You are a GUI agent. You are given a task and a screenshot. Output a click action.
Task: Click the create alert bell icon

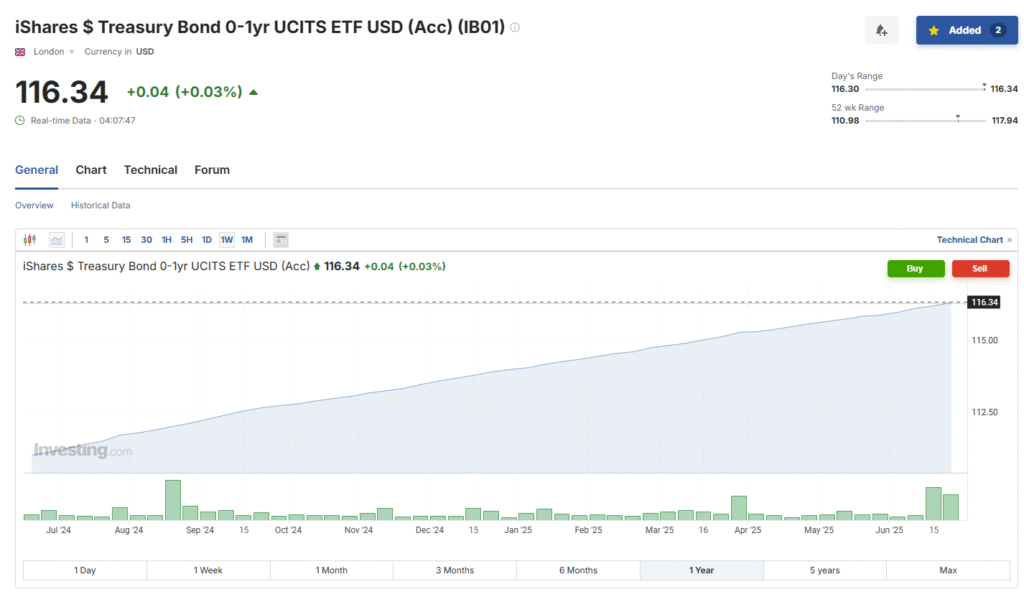(881, 31)
